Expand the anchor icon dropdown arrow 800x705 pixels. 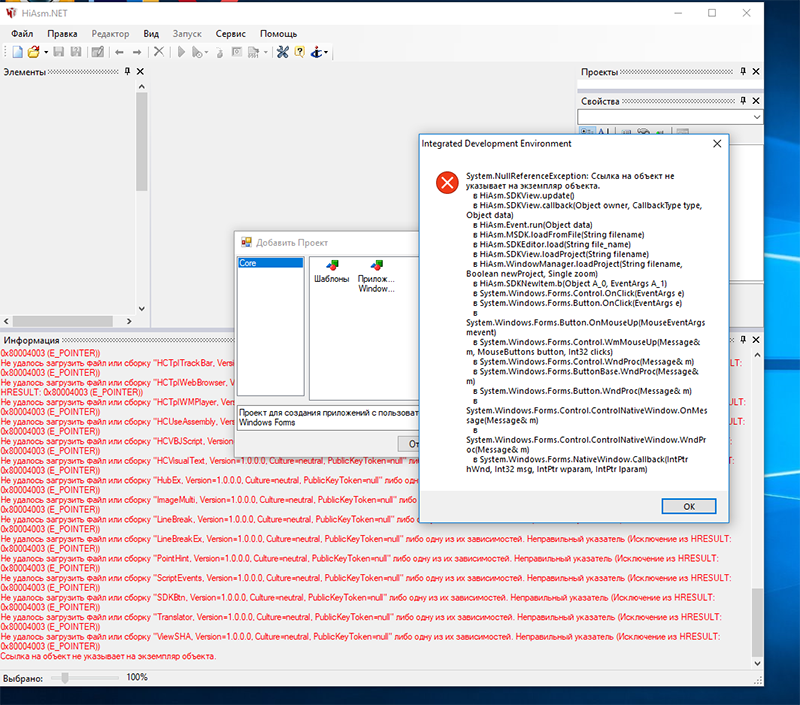click(327, 52)
